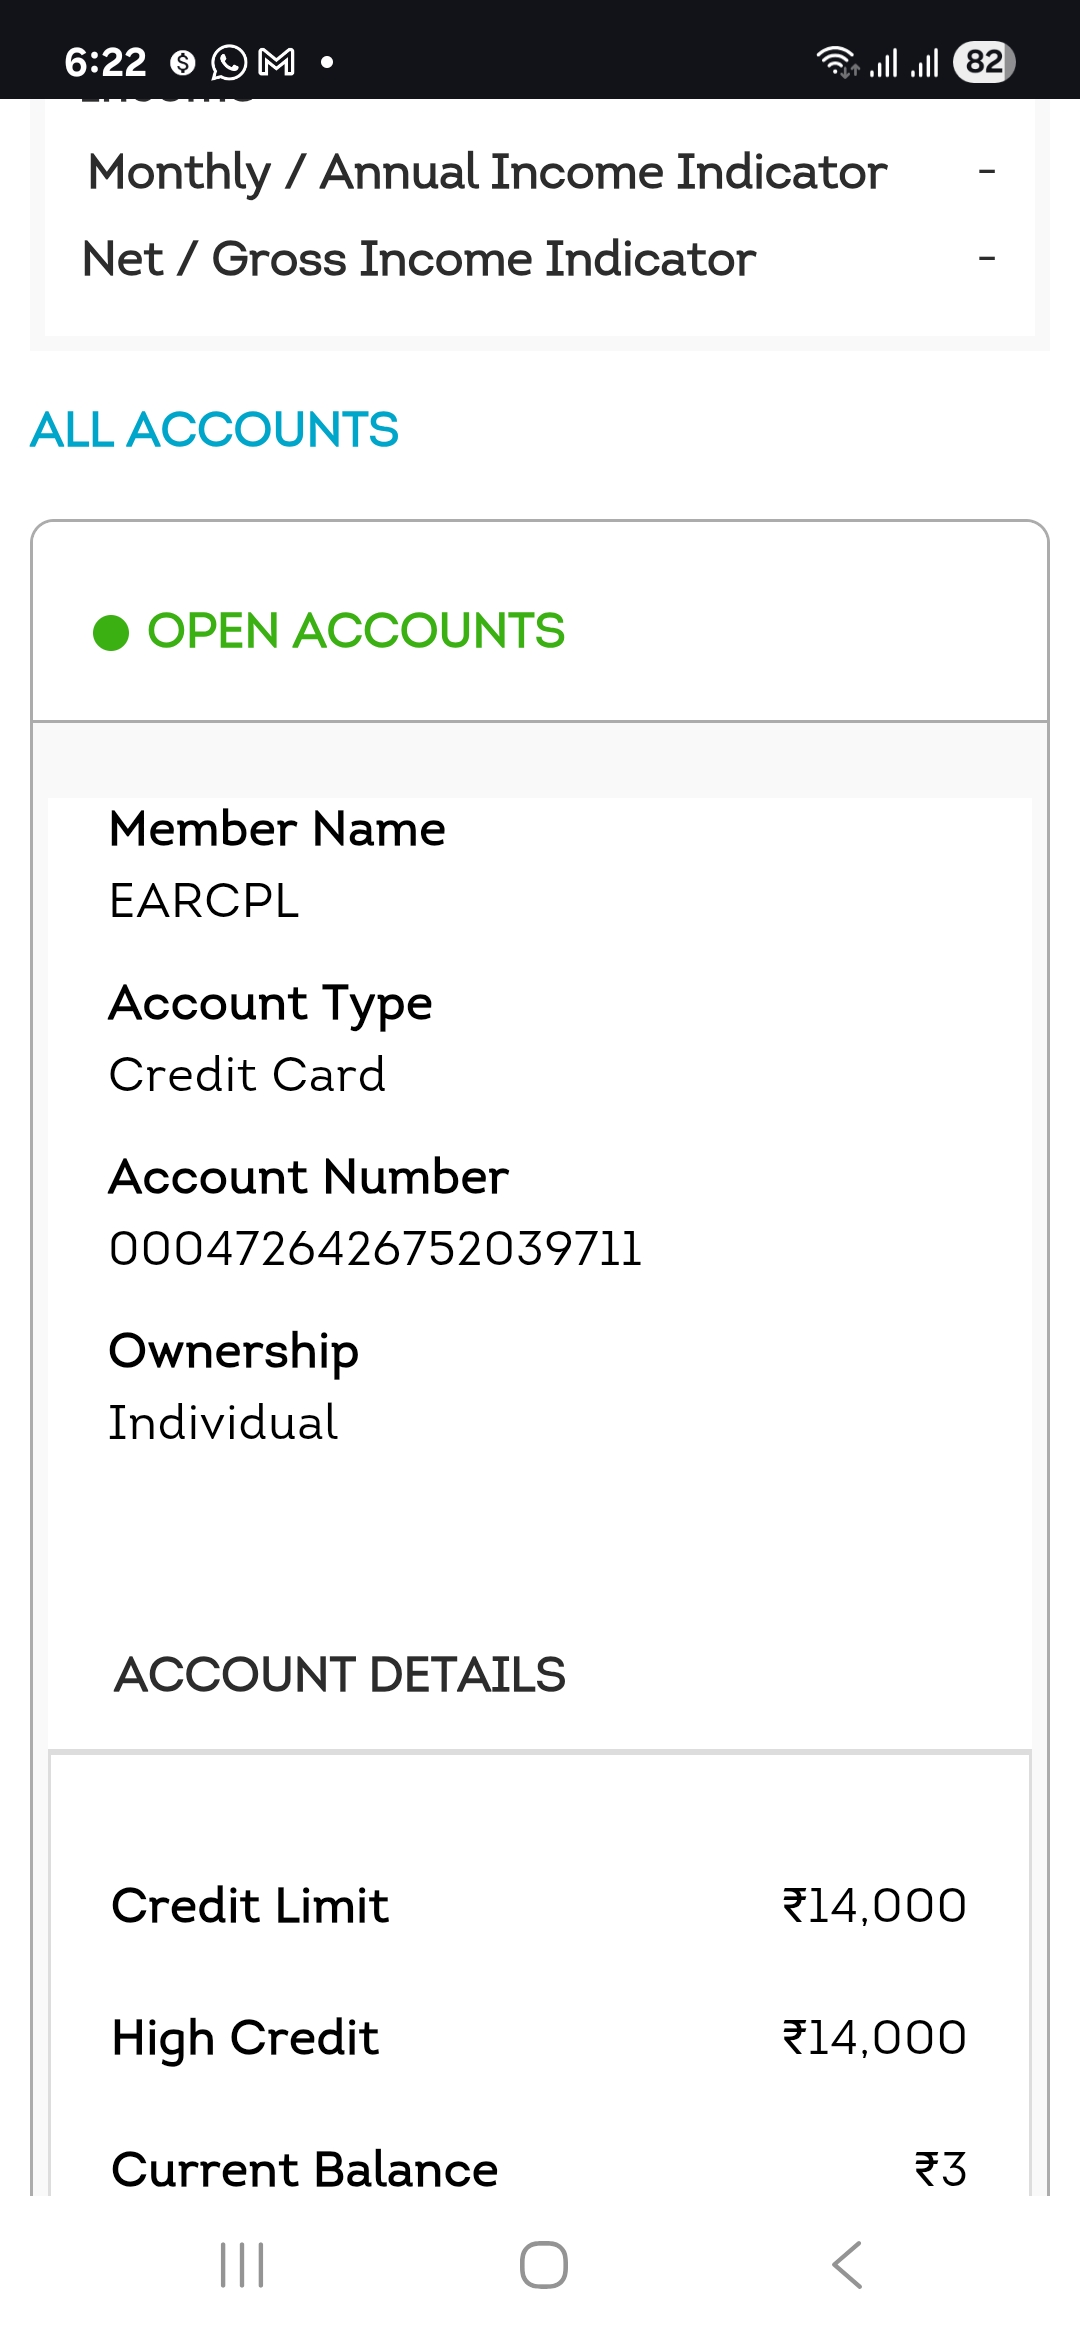This screenshot has width=1080, height=2340.
Task: Select the Credit Card account type value
Action: [x=247, y=1075]
